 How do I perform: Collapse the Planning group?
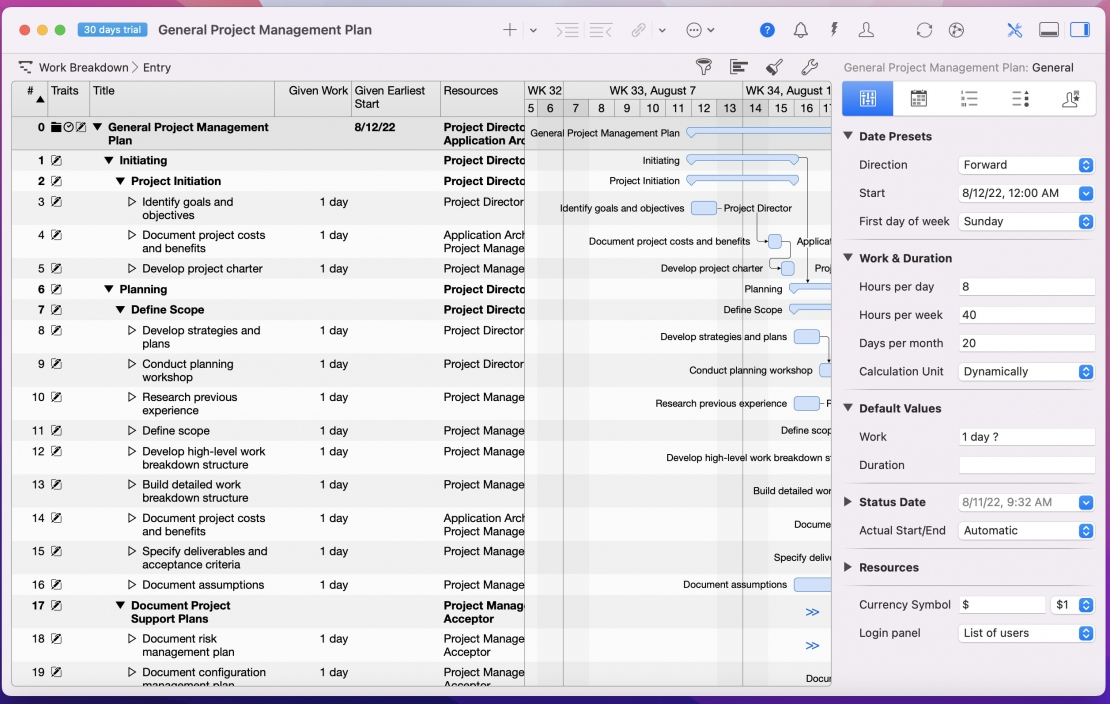[x=109, y=290]
